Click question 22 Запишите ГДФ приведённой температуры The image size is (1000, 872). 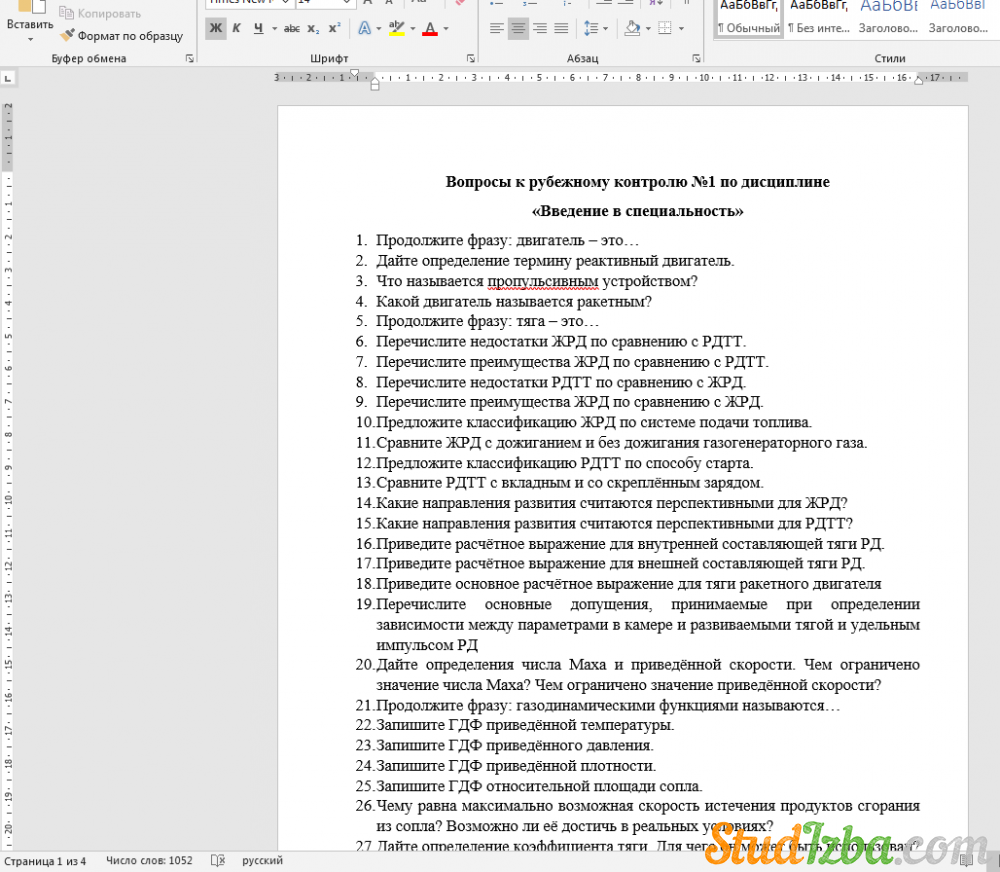click(525, 725)
